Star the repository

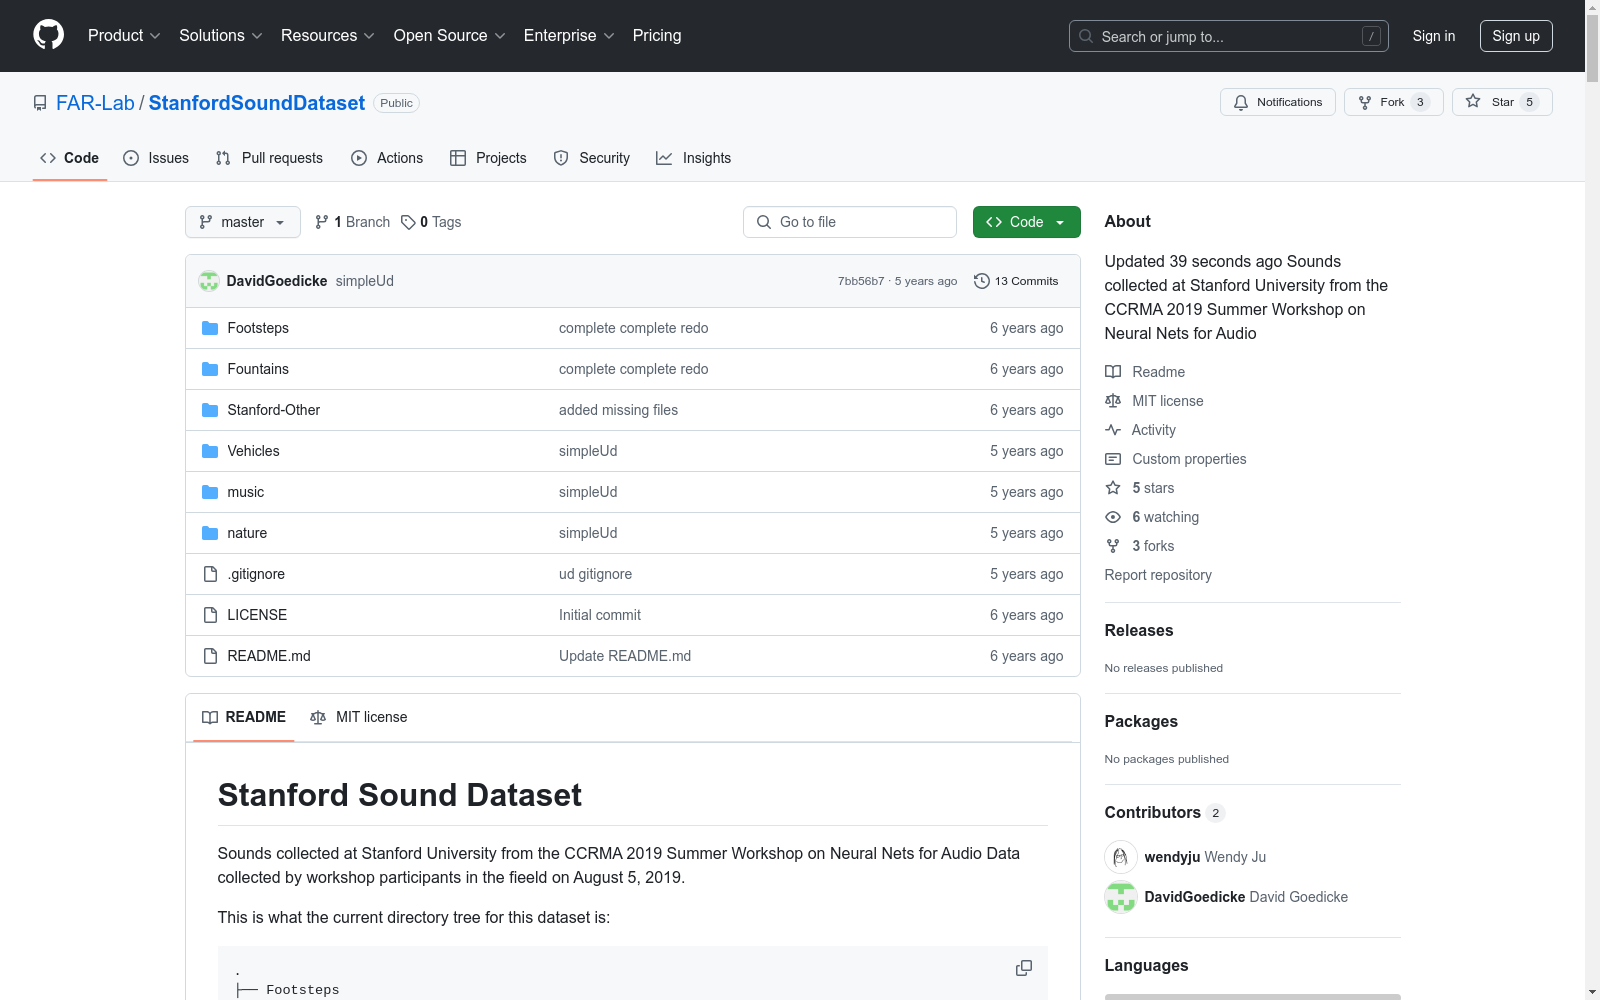(1502, 102)
